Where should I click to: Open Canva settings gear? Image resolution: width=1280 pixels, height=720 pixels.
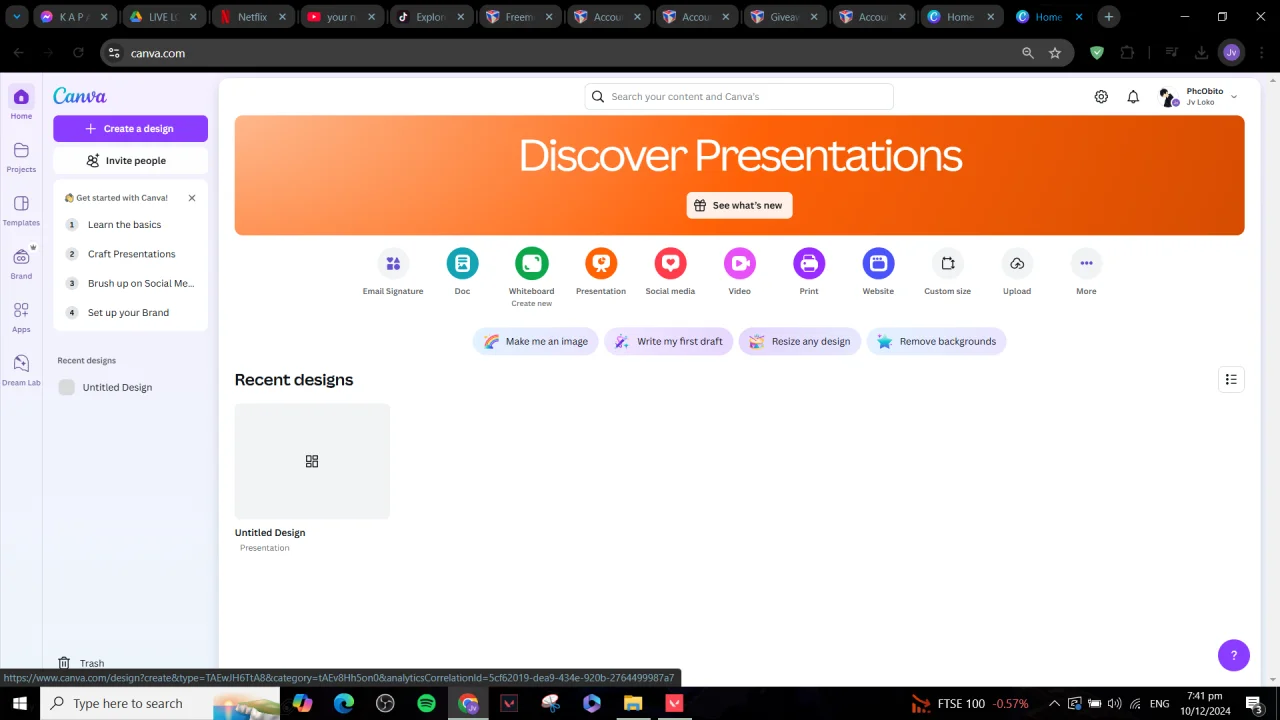1101,97
